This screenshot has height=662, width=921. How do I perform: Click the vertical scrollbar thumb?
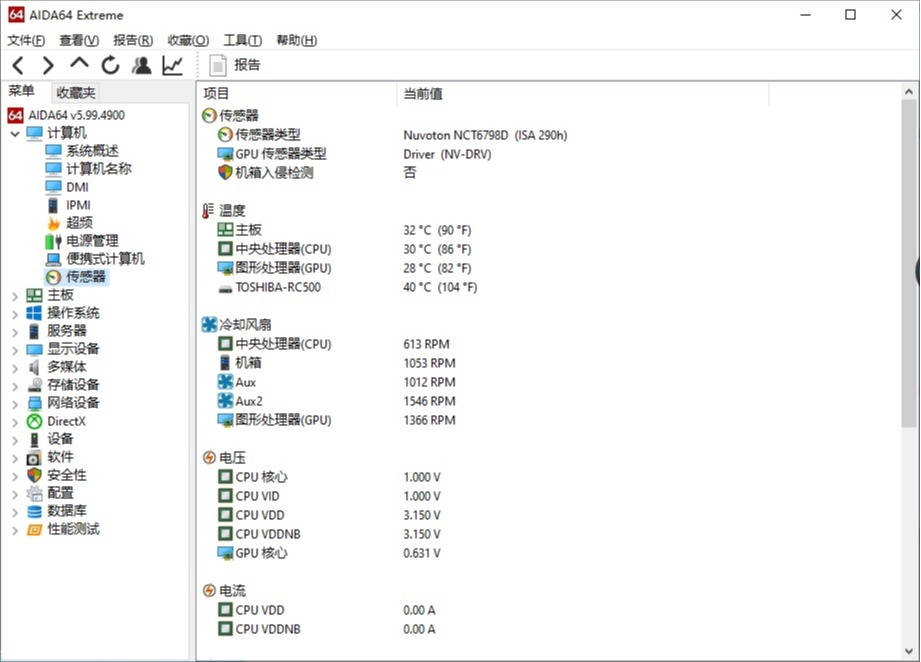909,264
